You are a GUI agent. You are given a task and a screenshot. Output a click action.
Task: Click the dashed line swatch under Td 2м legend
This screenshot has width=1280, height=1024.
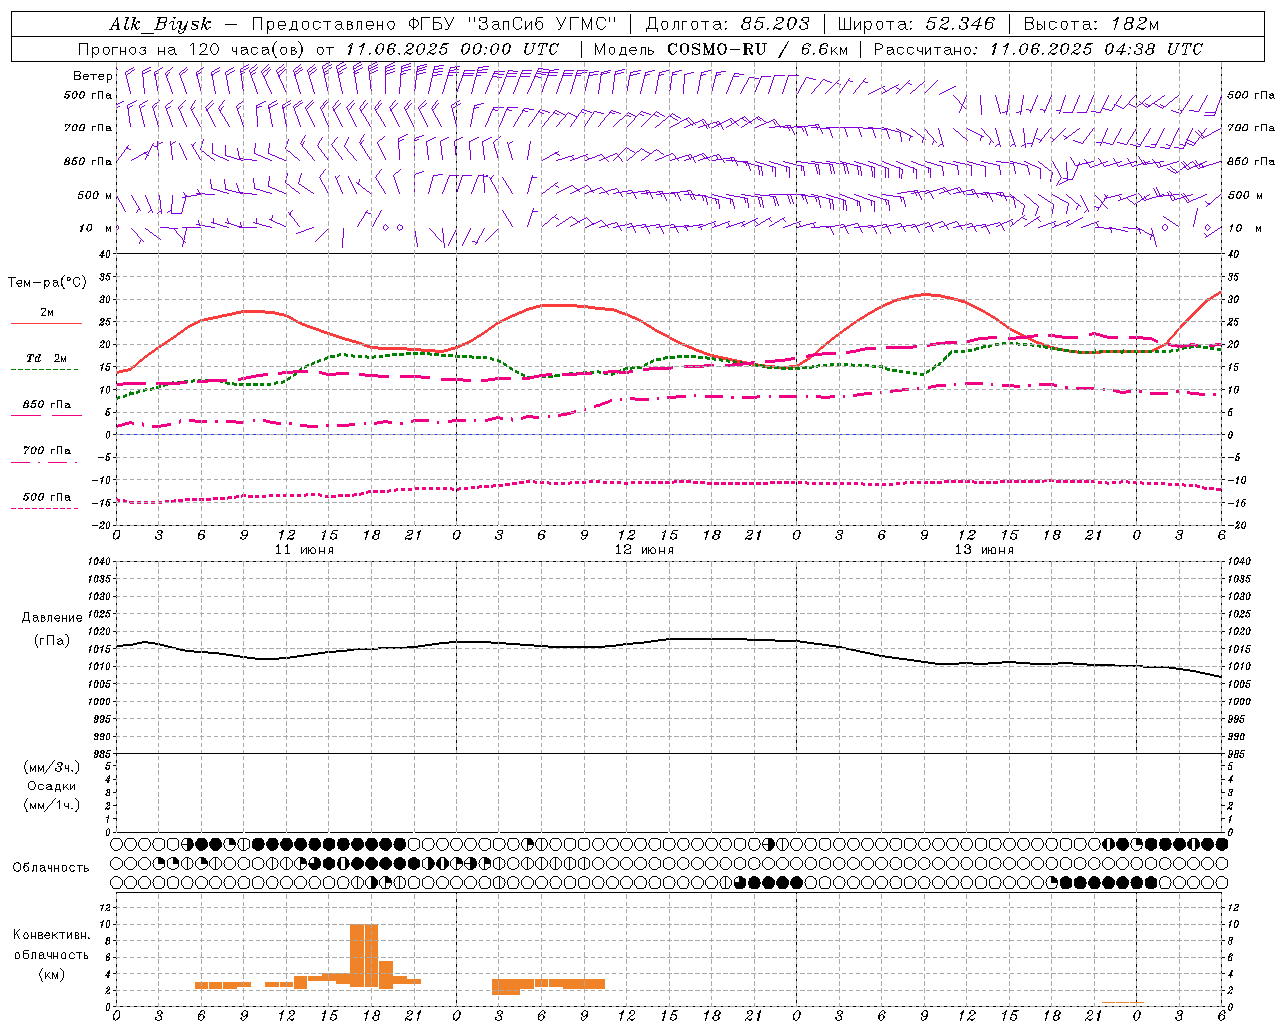(44, 369)
